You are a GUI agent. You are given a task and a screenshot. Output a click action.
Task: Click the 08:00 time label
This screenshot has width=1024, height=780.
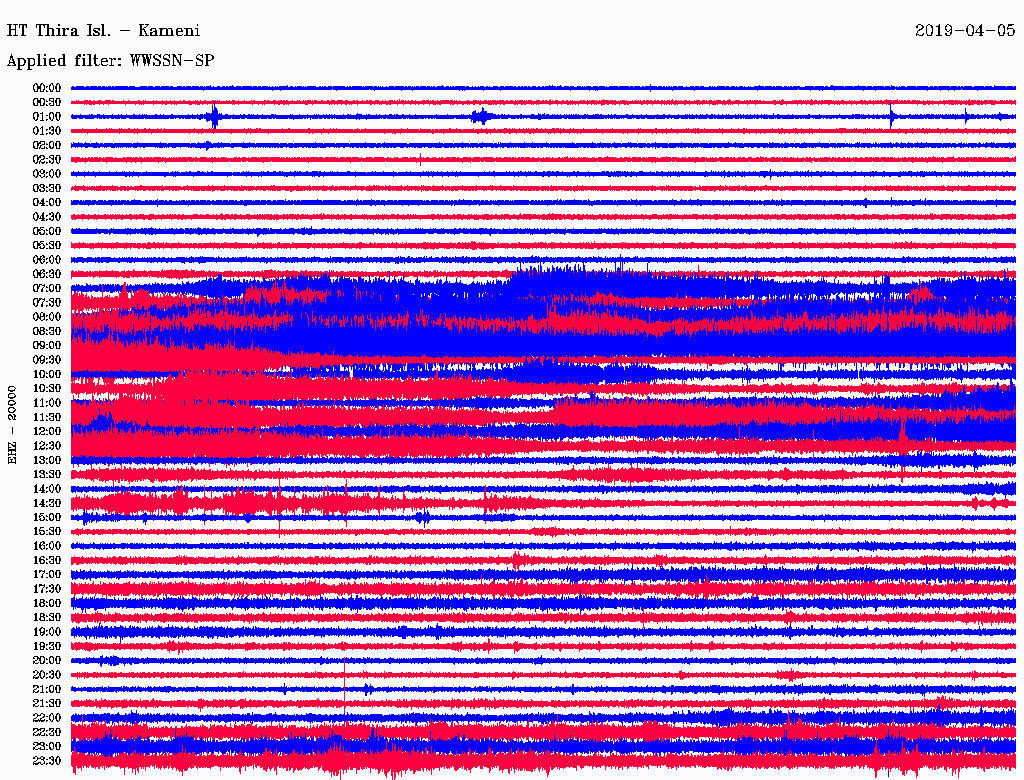[x=47, y=317]
